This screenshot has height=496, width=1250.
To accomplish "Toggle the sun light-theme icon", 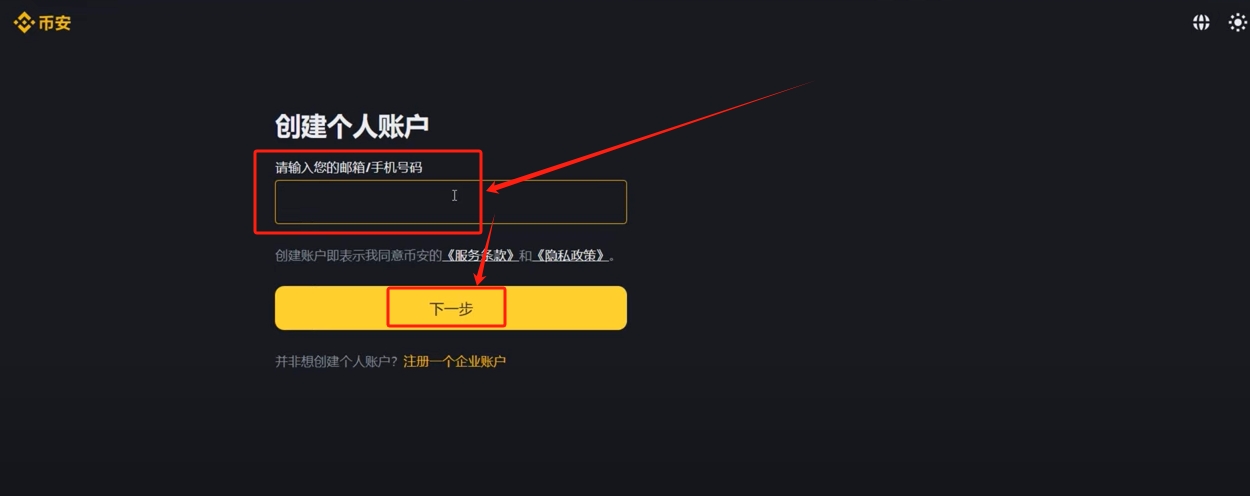I will (1238, 22).
